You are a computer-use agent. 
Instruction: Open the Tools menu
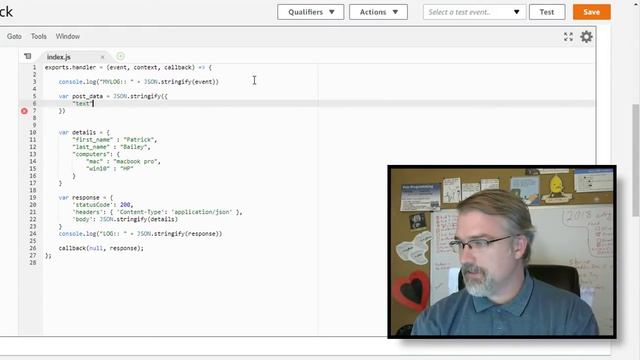pos(39,36)
